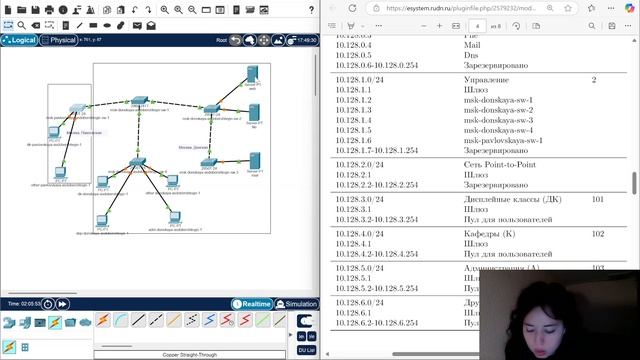Choose the Draw Ellipse tool
The height and width of the screenshot is (360, 640).
[107, 26]
